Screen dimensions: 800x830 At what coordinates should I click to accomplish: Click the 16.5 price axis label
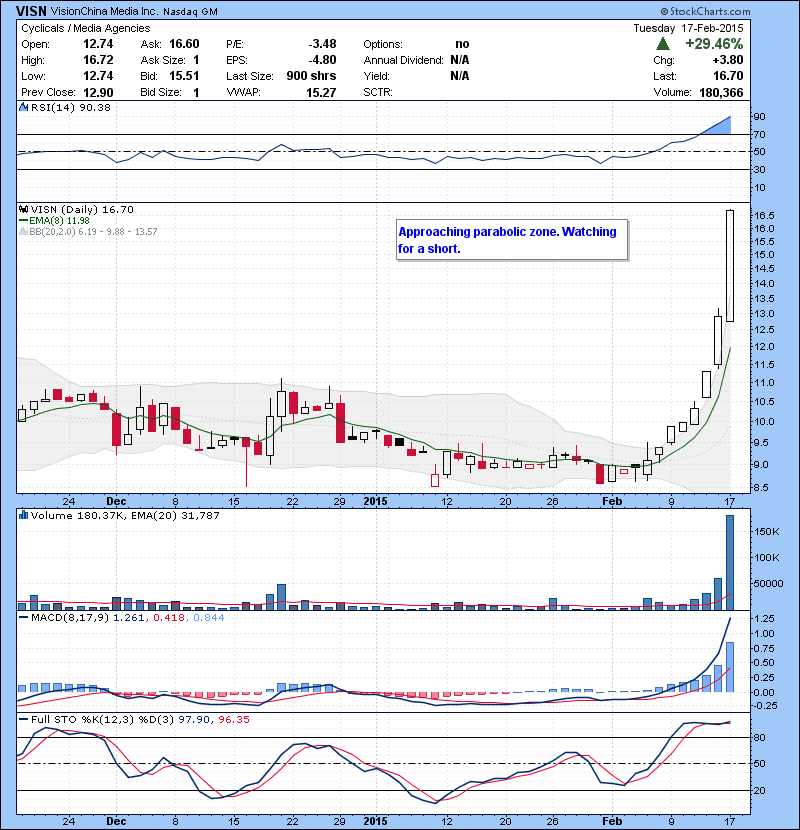[764, 215]
